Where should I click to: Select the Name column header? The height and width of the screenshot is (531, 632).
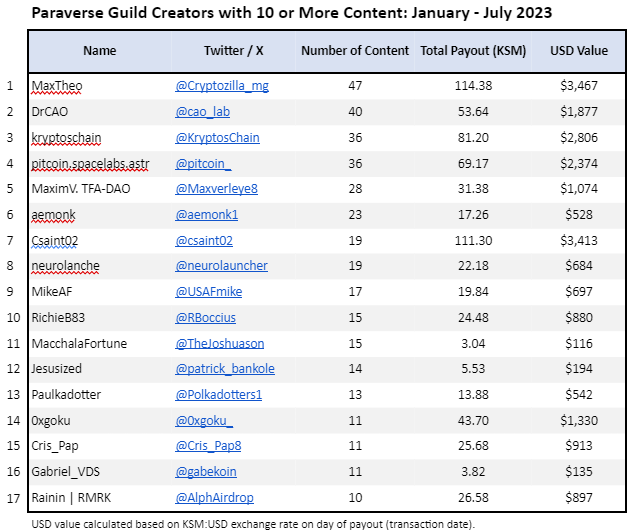(100, 51)
